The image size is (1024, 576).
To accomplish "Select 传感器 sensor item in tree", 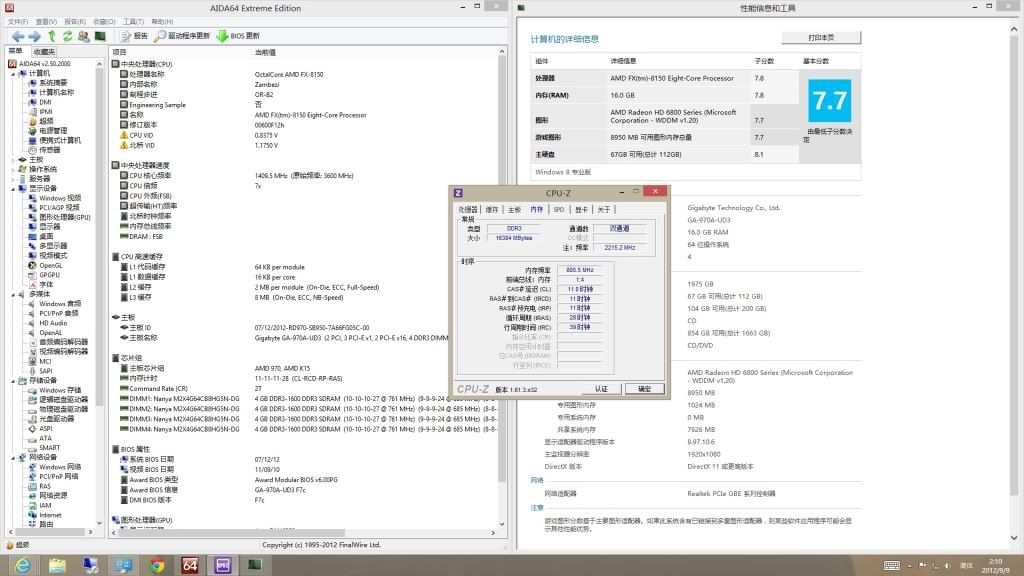I will (x=49, y=150).
